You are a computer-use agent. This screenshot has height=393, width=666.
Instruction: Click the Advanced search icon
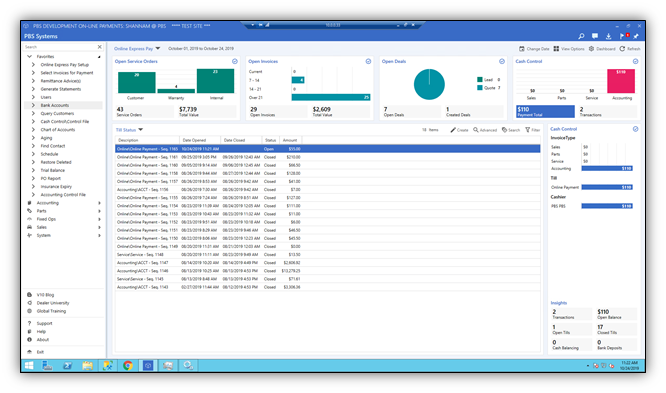coord(476,130)
